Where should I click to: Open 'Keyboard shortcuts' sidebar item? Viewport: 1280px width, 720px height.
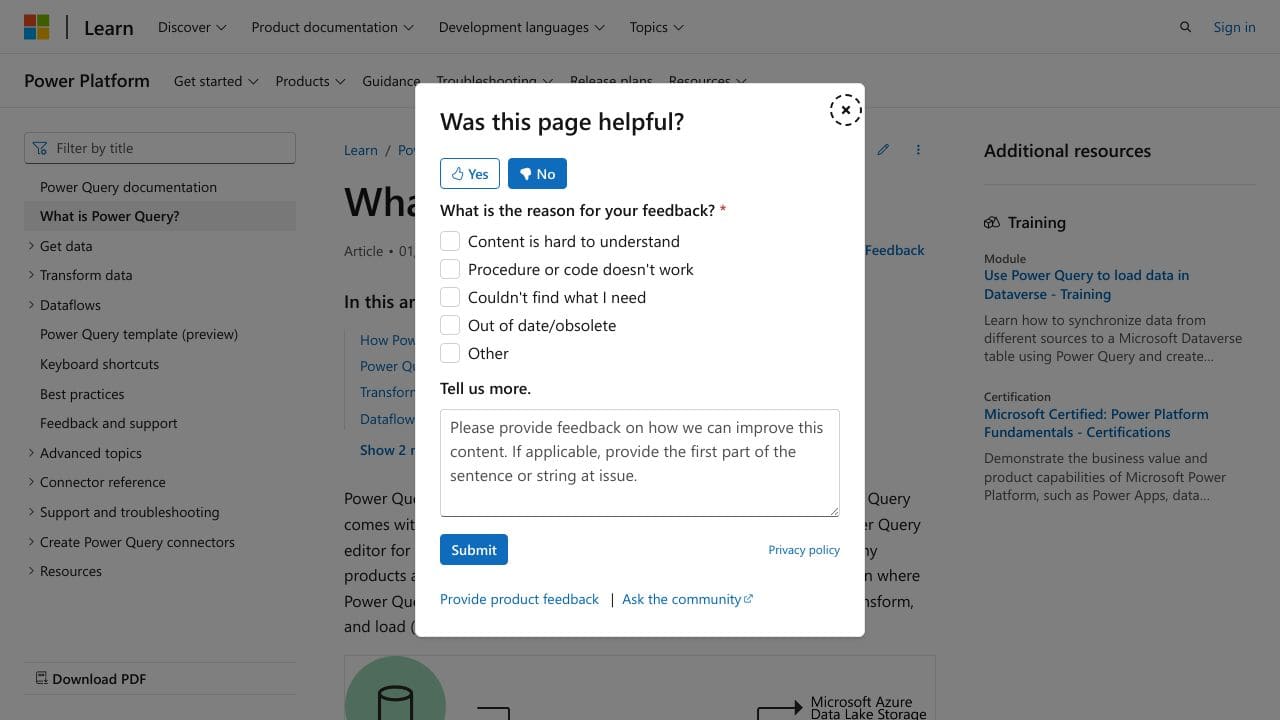(99, 364)
